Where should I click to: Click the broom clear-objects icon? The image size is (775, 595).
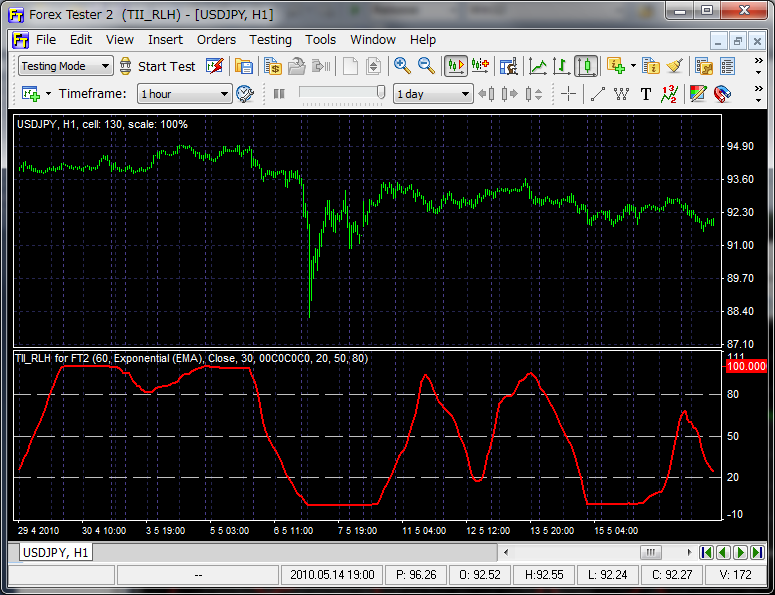(675, 66)
